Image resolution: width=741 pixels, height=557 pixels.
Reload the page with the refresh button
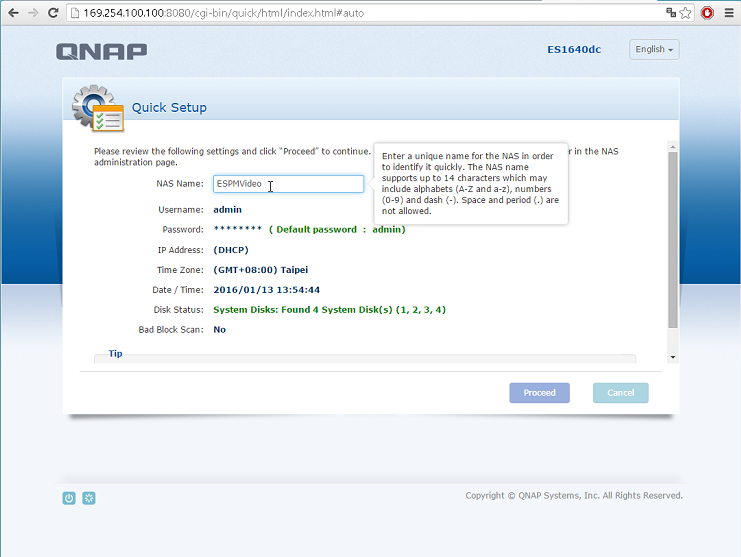(54, 13)
